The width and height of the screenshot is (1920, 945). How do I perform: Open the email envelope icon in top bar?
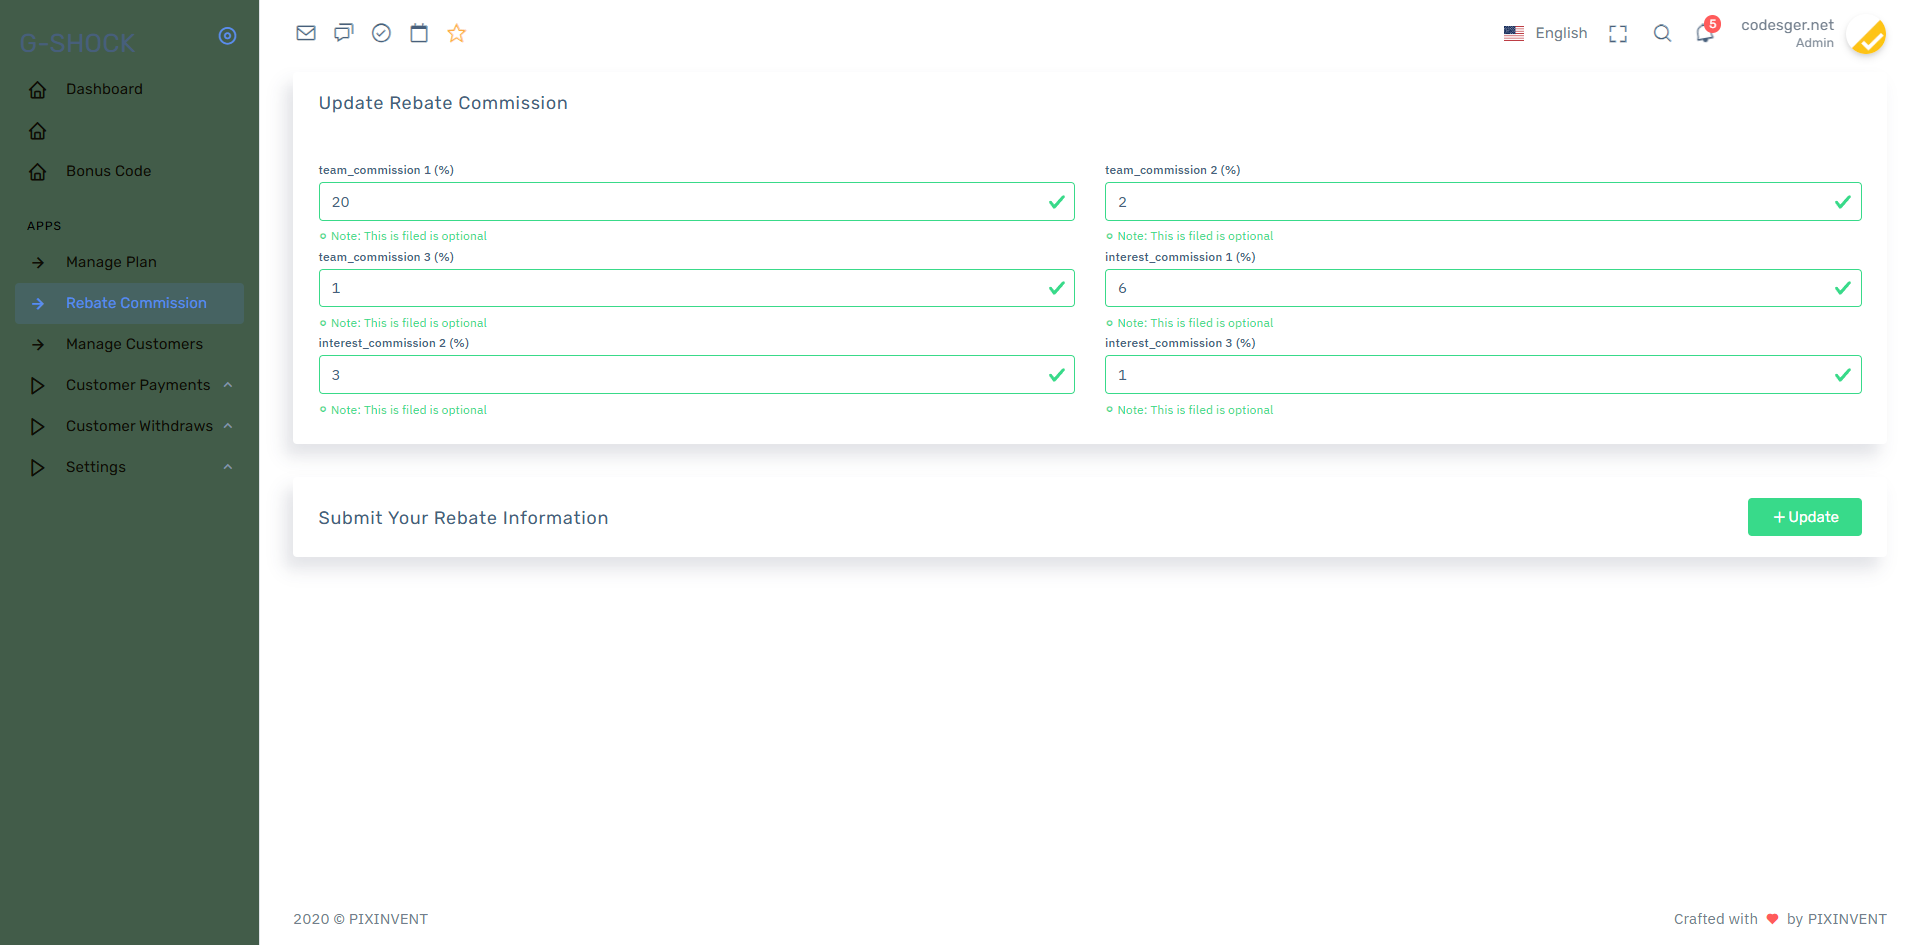pyautogui.click(x=306, y=33)
